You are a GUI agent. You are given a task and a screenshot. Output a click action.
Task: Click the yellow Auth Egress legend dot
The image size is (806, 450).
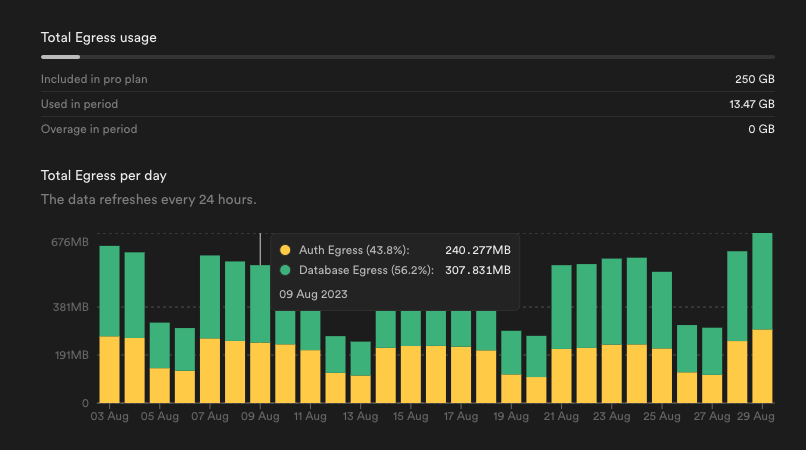pyautogui.click(x=285, y=250)
